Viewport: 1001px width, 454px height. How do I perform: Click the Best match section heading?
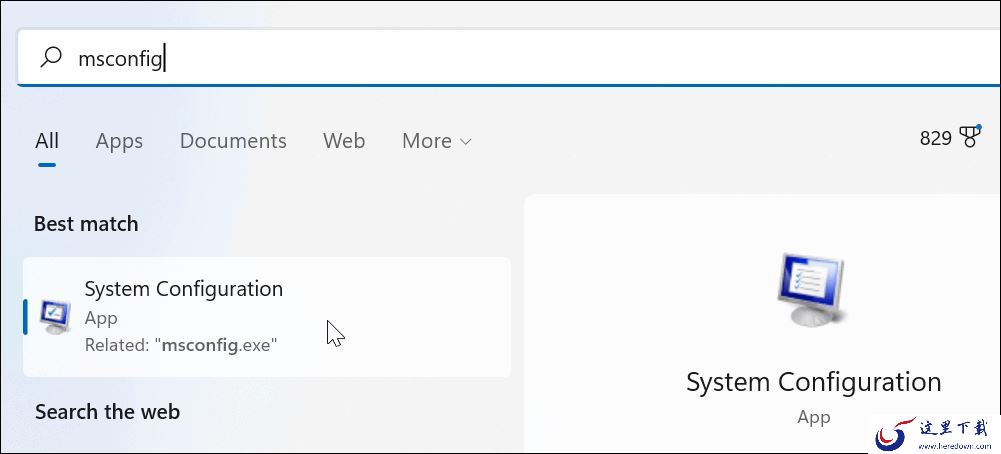86,224
